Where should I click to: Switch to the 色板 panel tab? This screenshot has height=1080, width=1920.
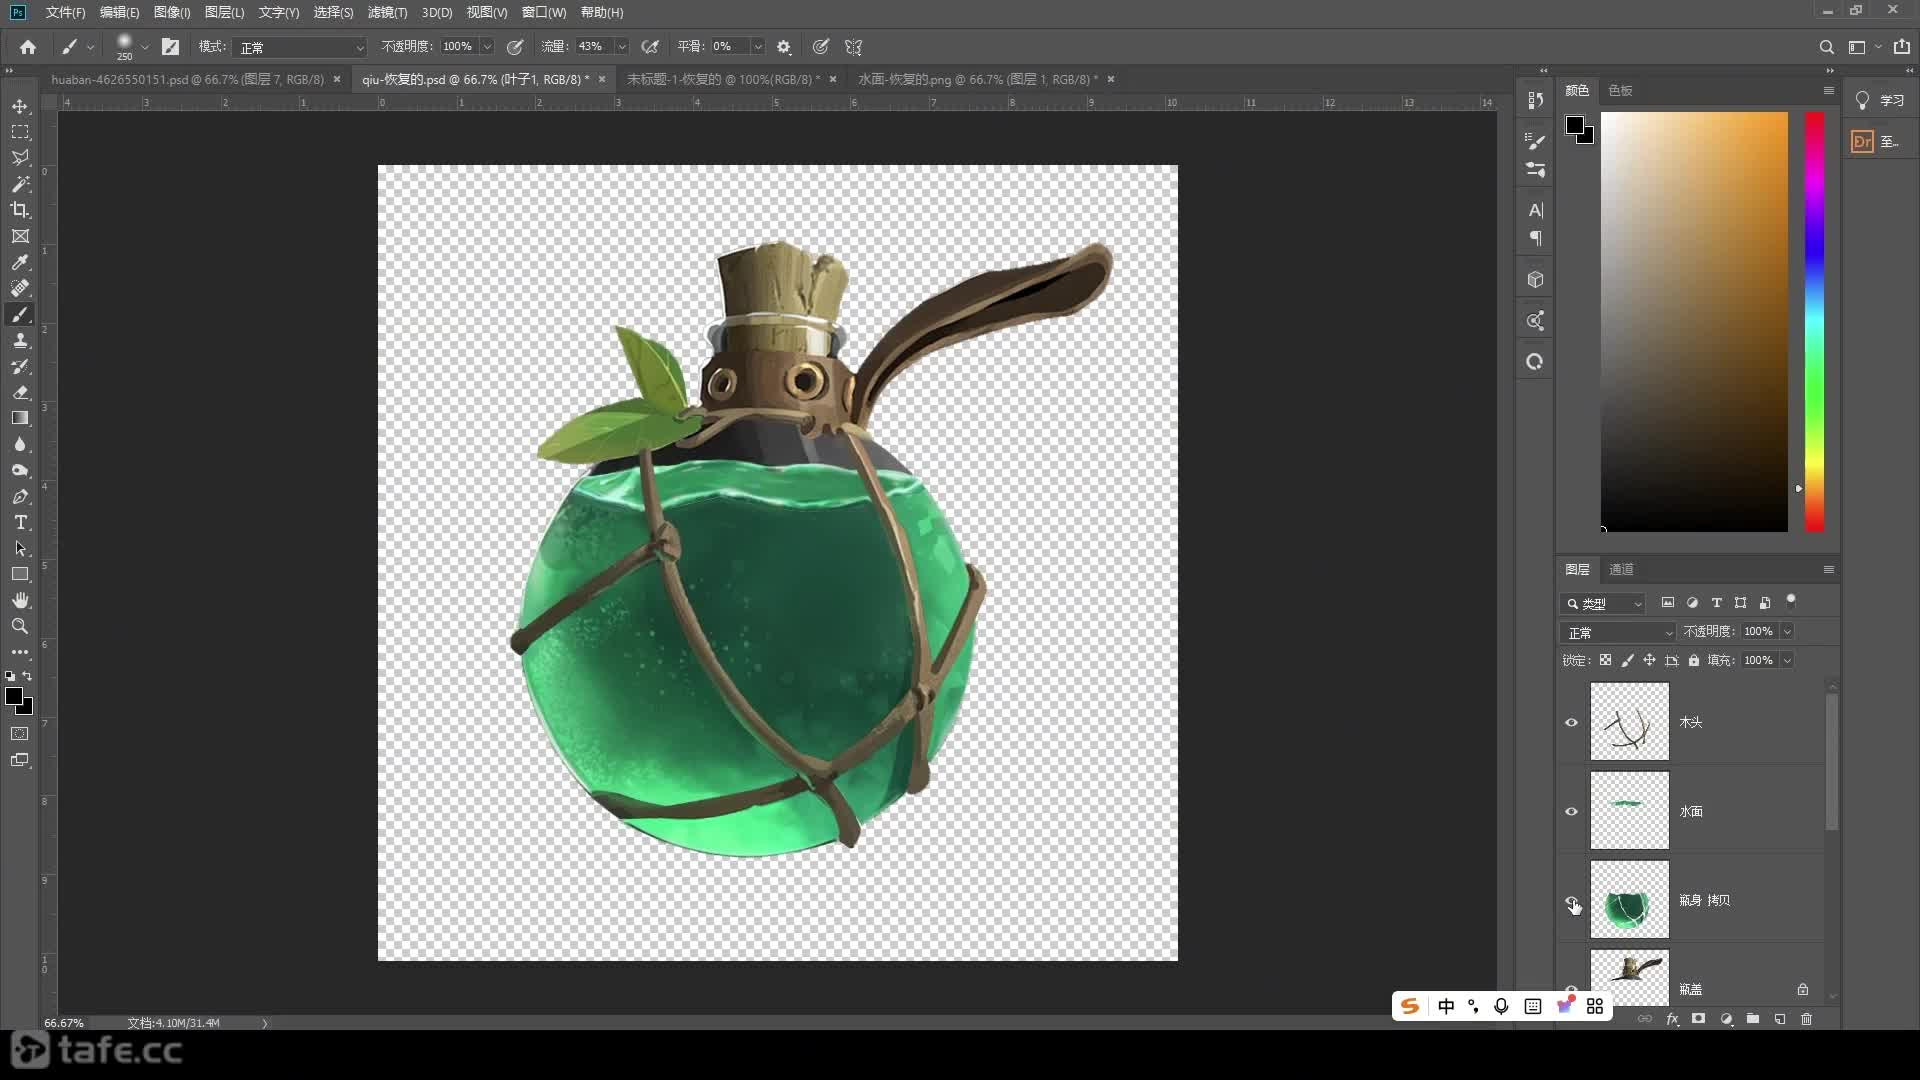pyautogui.click(x=1620, y=90)
